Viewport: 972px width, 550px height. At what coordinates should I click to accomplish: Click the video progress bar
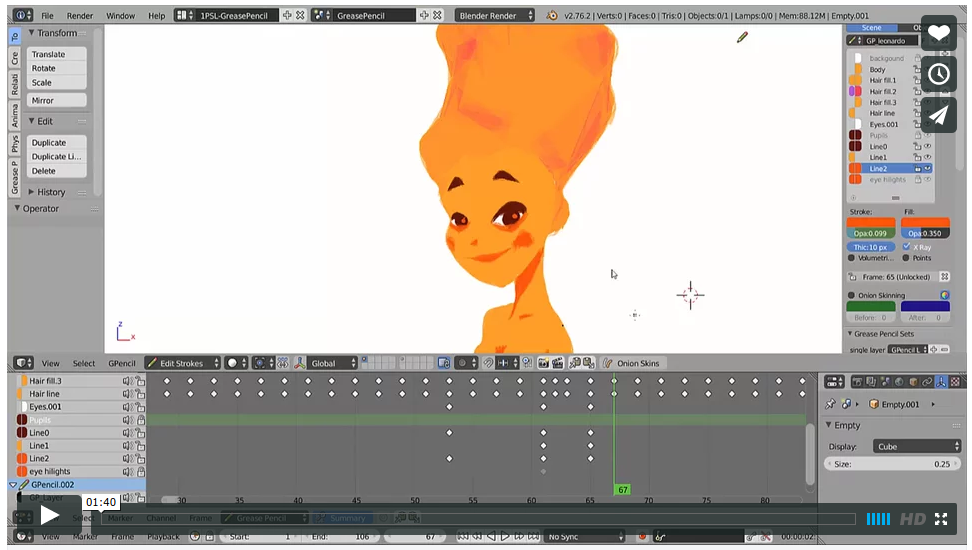(477, 519)
